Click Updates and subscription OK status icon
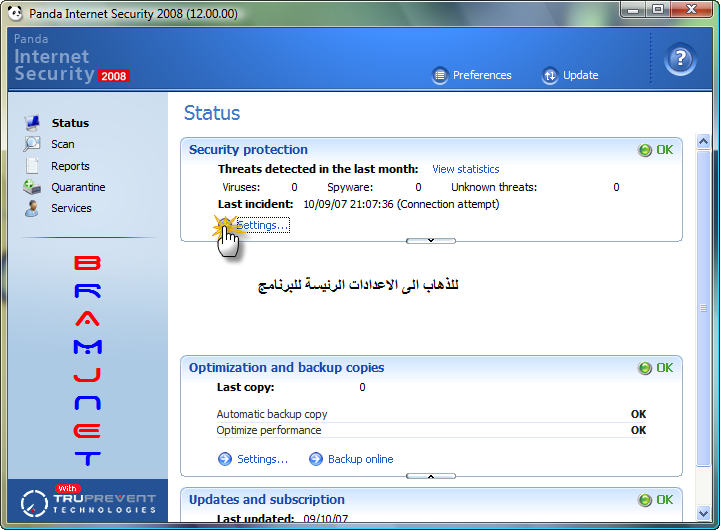 [645, 500]
